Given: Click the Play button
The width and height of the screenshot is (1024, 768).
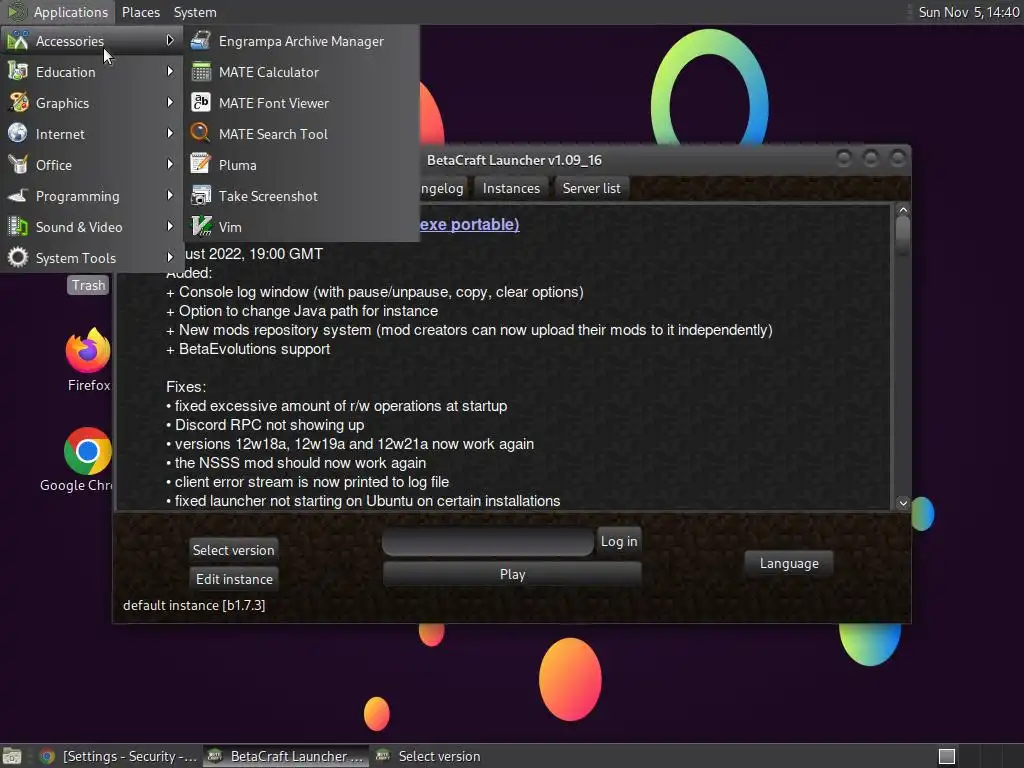Looking at the screenshot, I should [512, 574].
